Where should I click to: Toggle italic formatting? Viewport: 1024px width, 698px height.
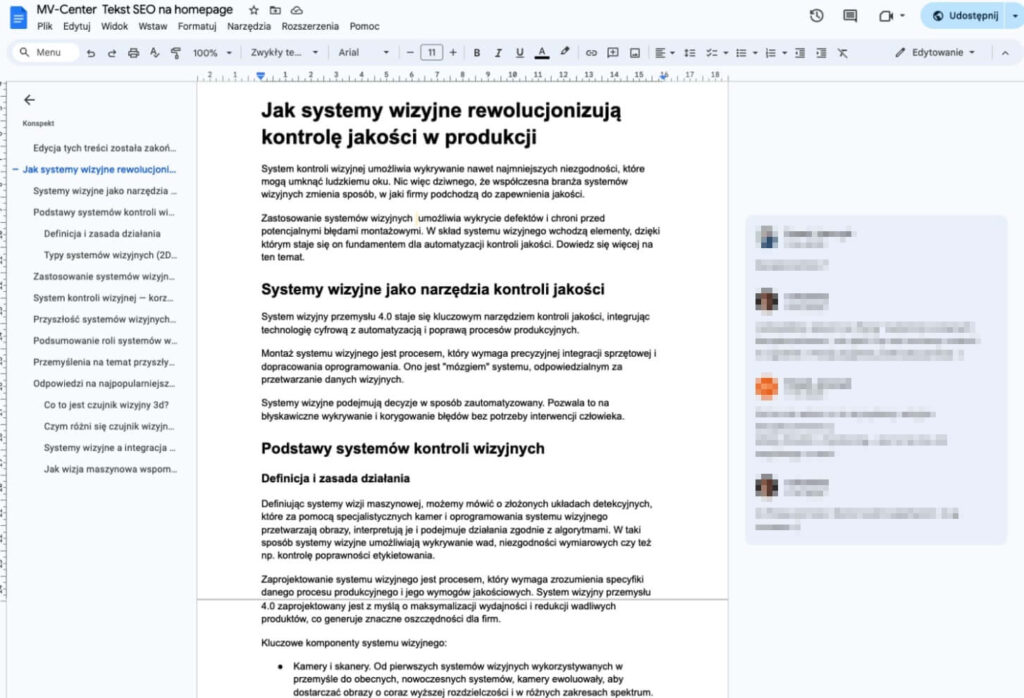click(x=498, y=52)
